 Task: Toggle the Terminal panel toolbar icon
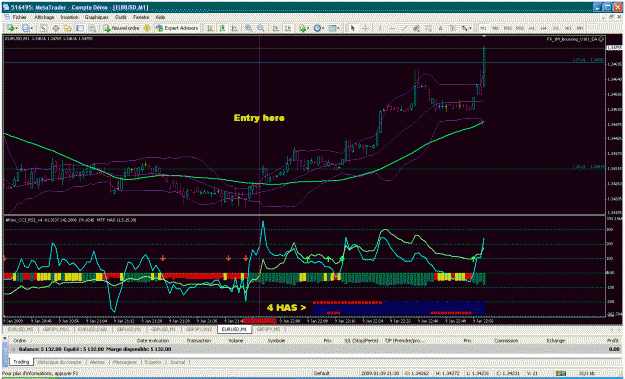tap(80, 28)
